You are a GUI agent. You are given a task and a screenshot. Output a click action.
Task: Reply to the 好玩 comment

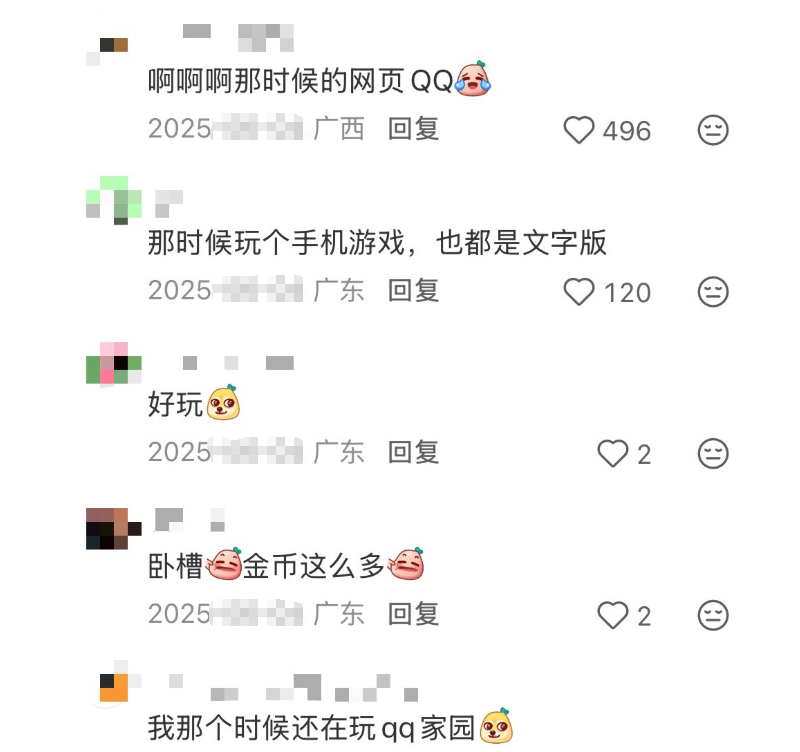click(x=413, y=452)
